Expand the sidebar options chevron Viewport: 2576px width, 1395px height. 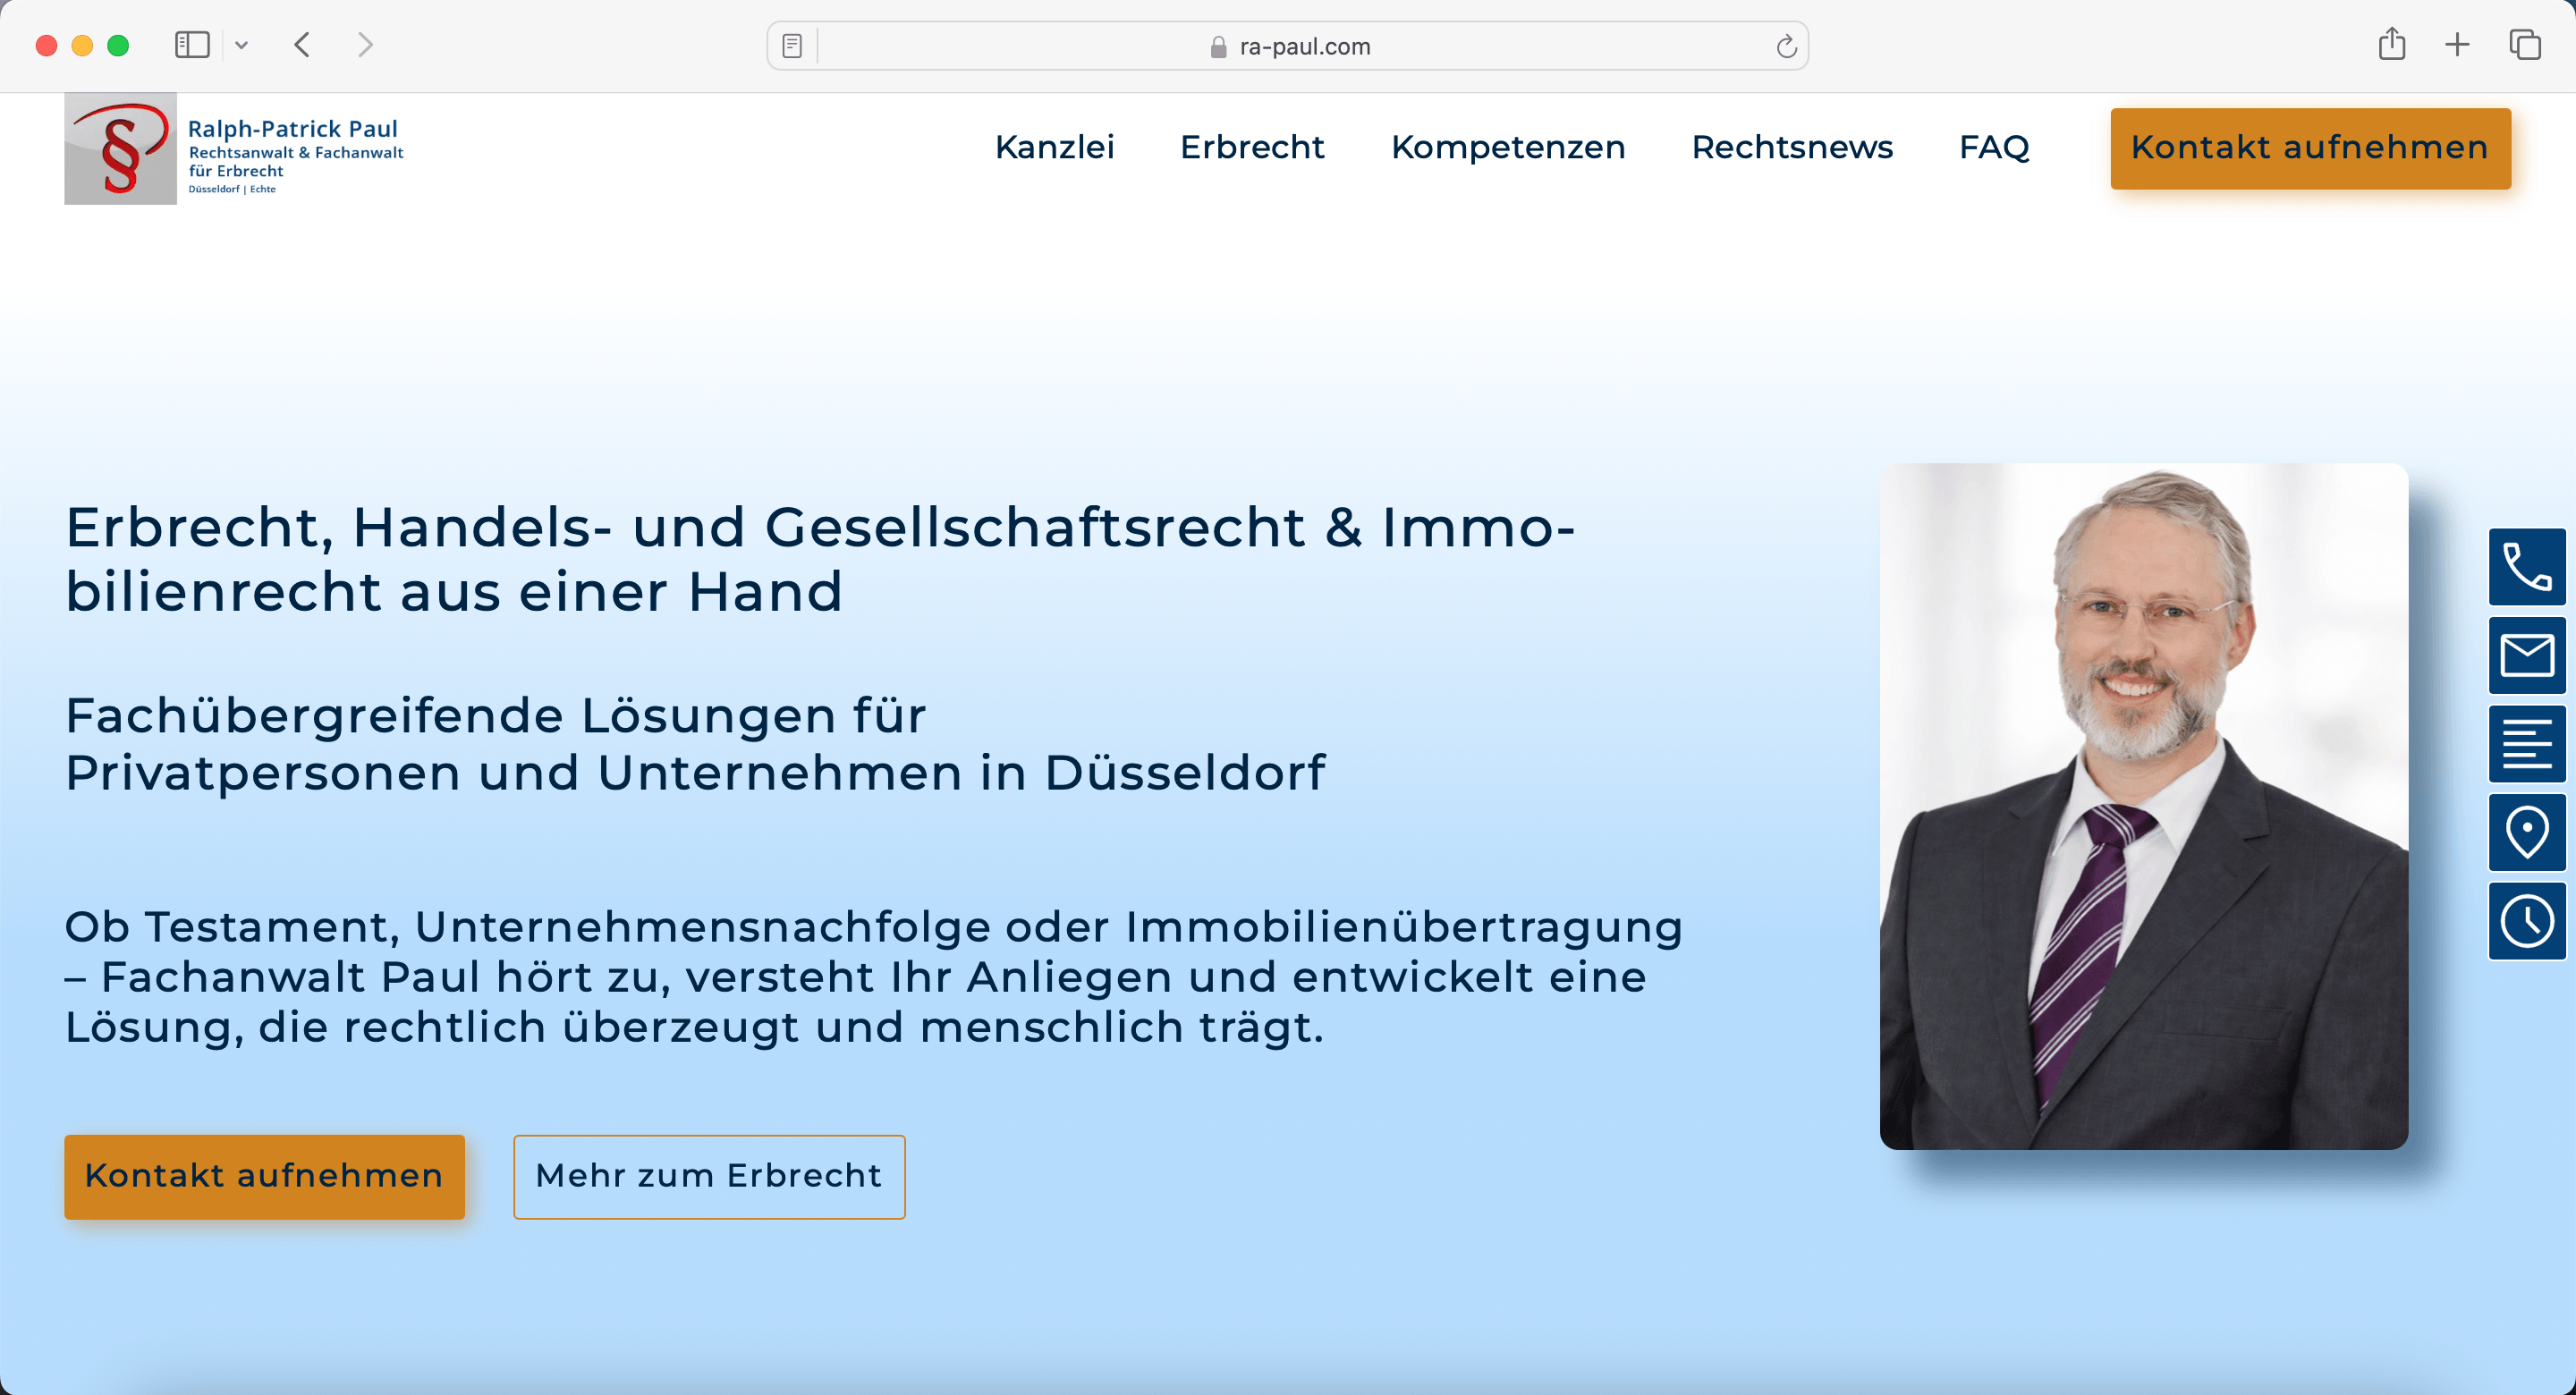(241, 45)
